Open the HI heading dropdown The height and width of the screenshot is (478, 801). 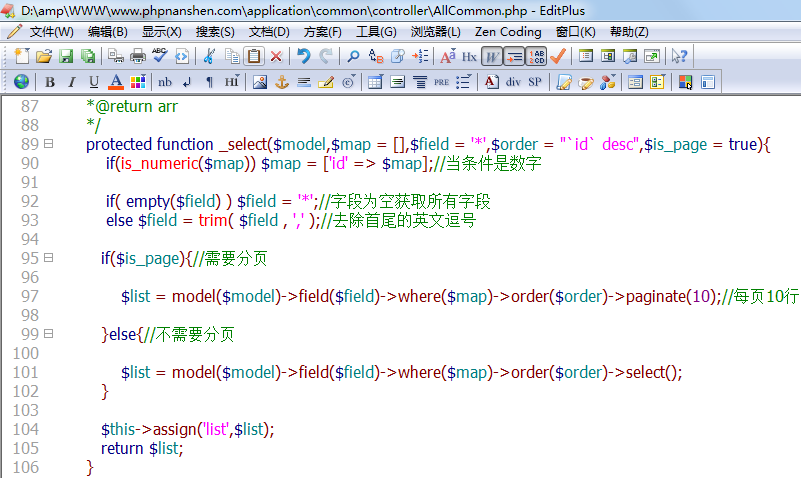point(231,82)
